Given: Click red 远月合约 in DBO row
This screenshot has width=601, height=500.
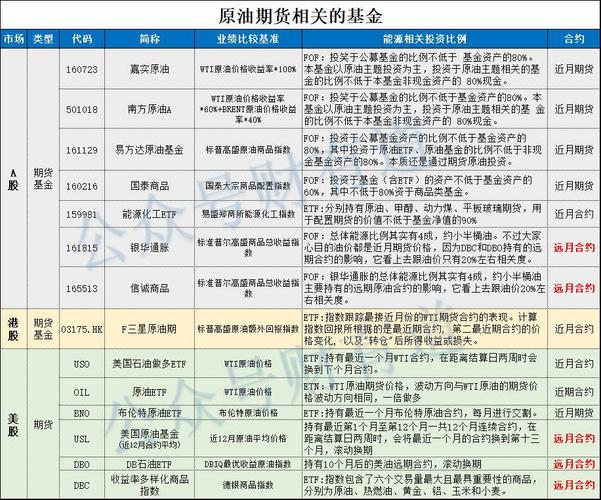Looking at the screenshot, I should (x=574, y=464).
